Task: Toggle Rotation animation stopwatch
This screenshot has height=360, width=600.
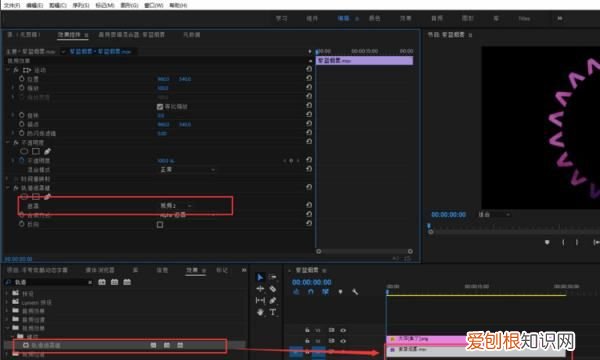Action: 21,115
